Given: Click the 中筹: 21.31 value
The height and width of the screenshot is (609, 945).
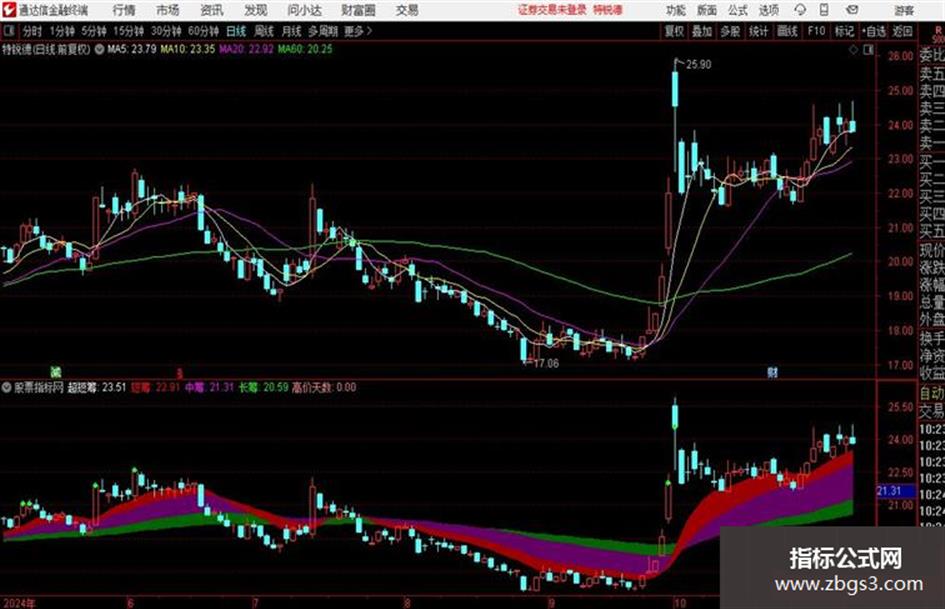Looking at the screenshot, I should (x=209, y=388).
